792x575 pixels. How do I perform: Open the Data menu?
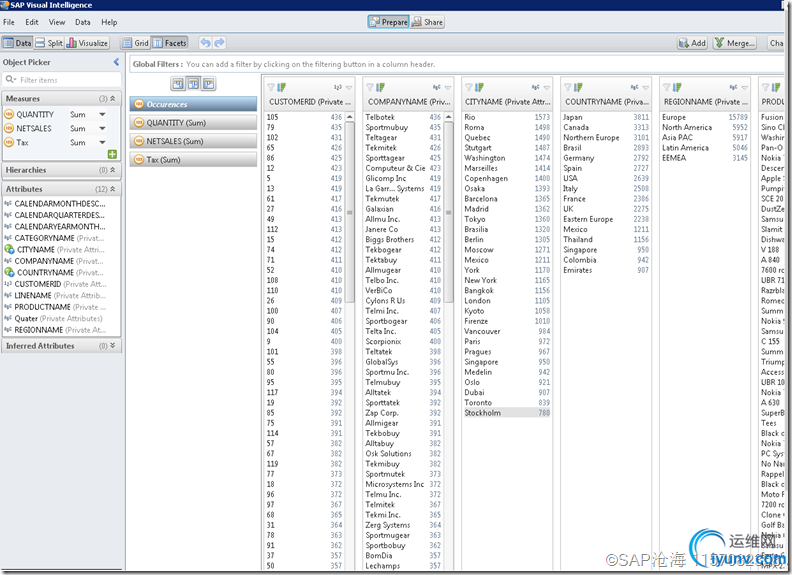pyautogui.click(x=83, y=22)
